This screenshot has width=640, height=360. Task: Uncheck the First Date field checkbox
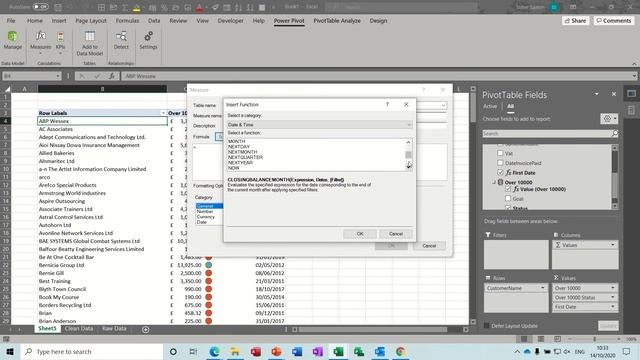coord(500,172)
